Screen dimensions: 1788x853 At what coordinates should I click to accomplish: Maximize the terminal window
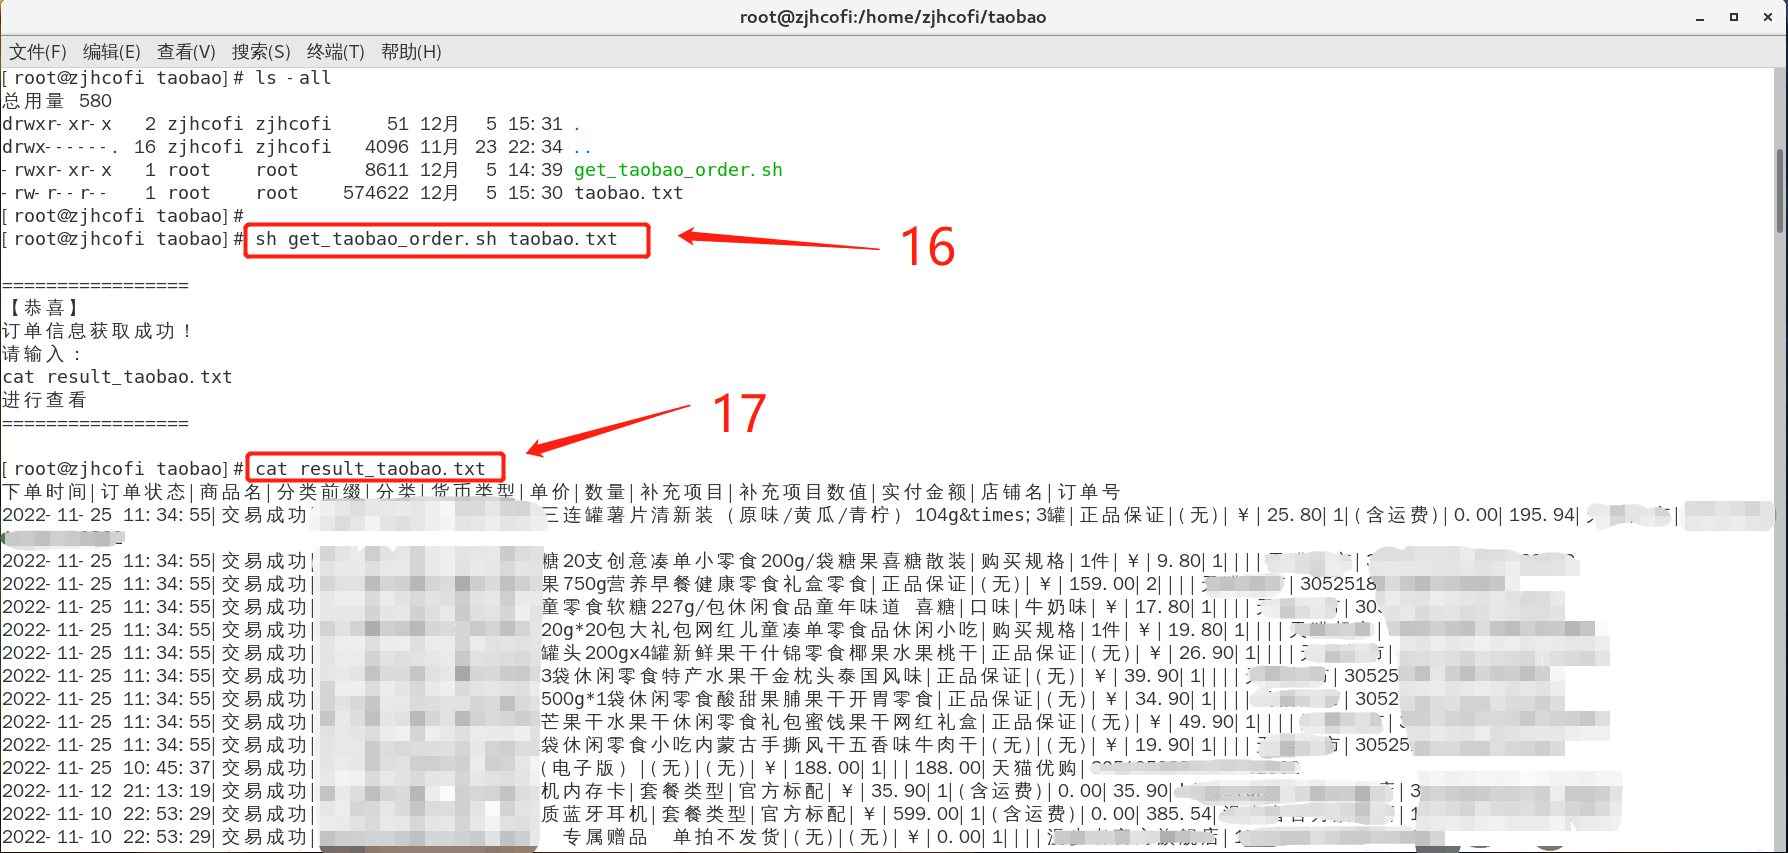[1734, 18]
